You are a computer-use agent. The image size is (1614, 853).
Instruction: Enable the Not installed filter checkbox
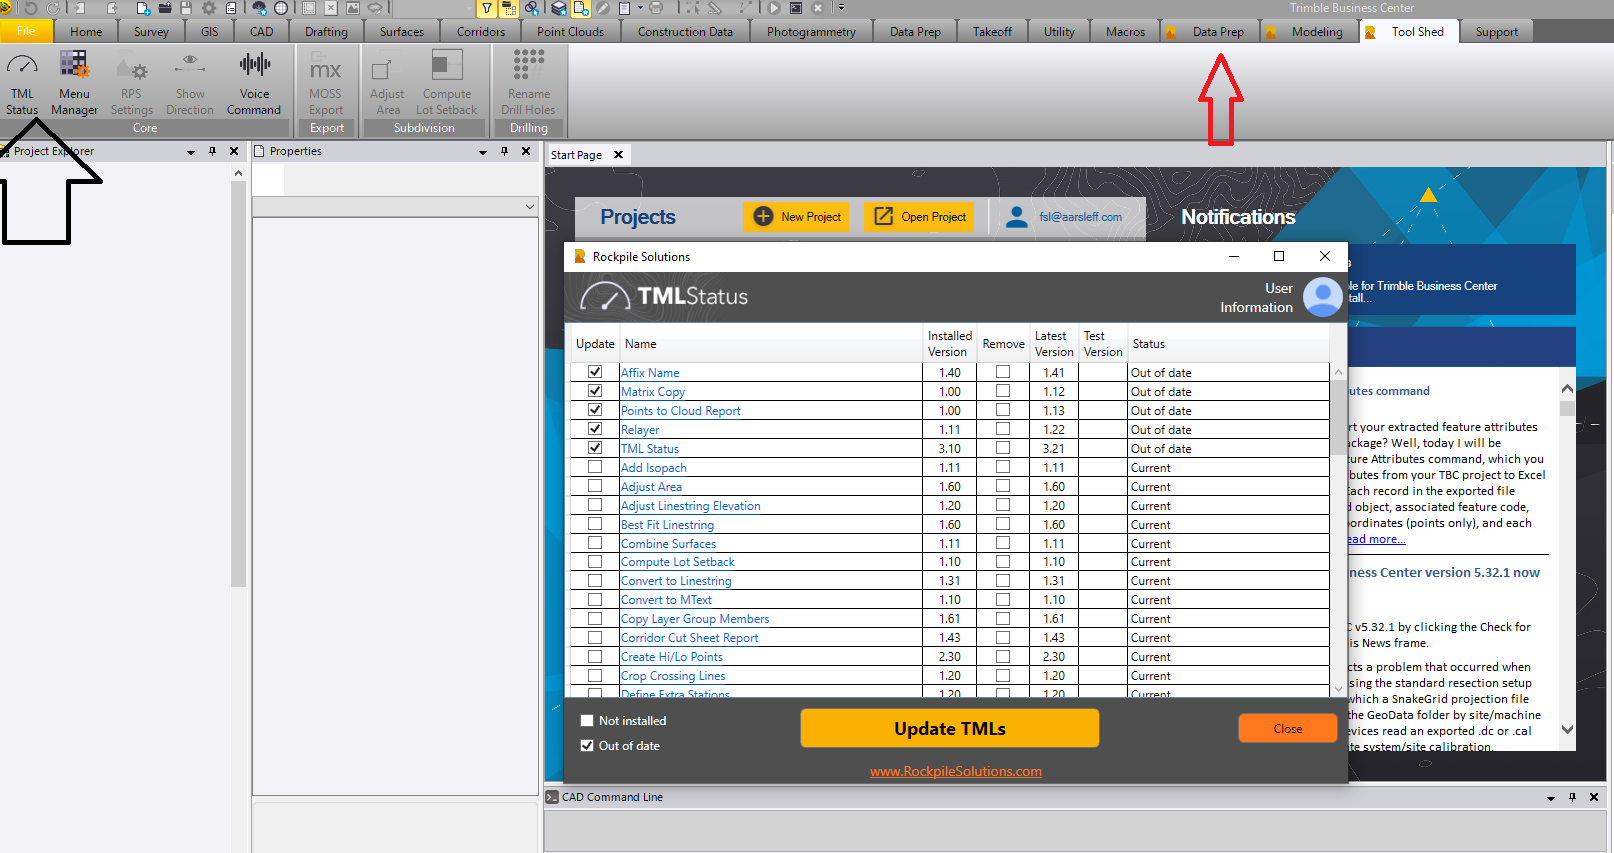(x=587, y=720)
